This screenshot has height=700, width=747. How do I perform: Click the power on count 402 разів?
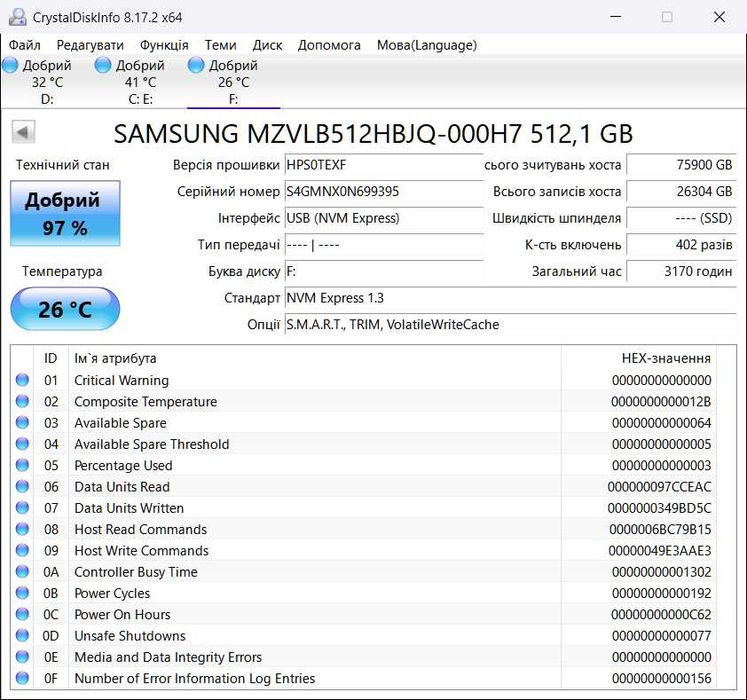(x=681, y=245)
